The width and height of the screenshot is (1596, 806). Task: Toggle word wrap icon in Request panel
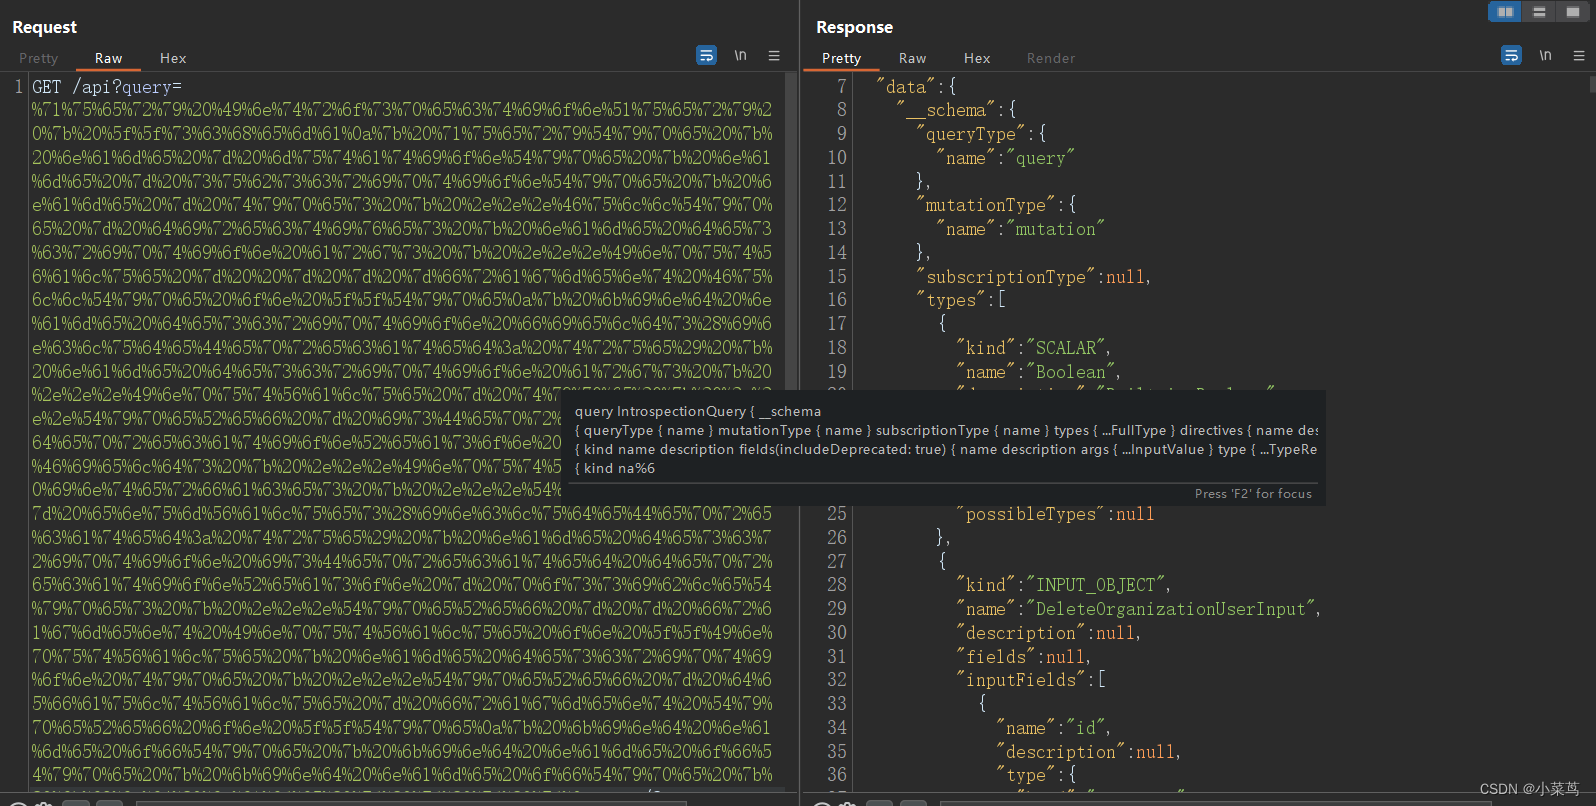[706, 56]
